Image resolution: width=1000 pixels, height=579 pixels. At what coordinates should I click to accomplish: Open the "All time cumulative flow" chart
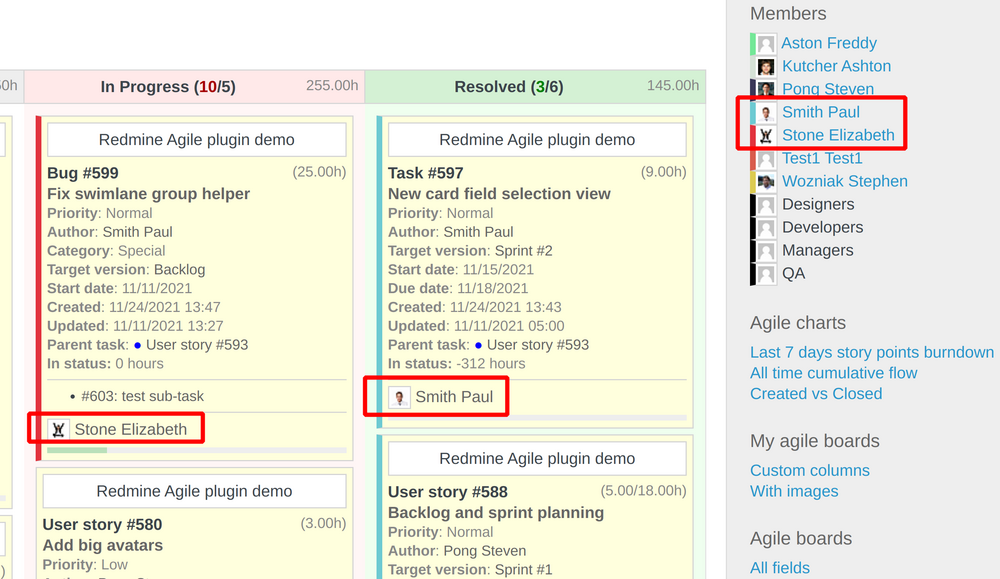coord(833,372)
